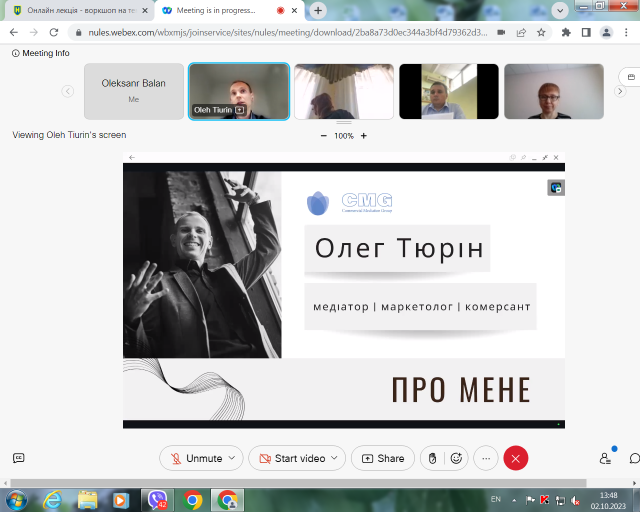Click the Webex badge on shared slide
This screenshot has height=512, width=640.
(556, 187)
